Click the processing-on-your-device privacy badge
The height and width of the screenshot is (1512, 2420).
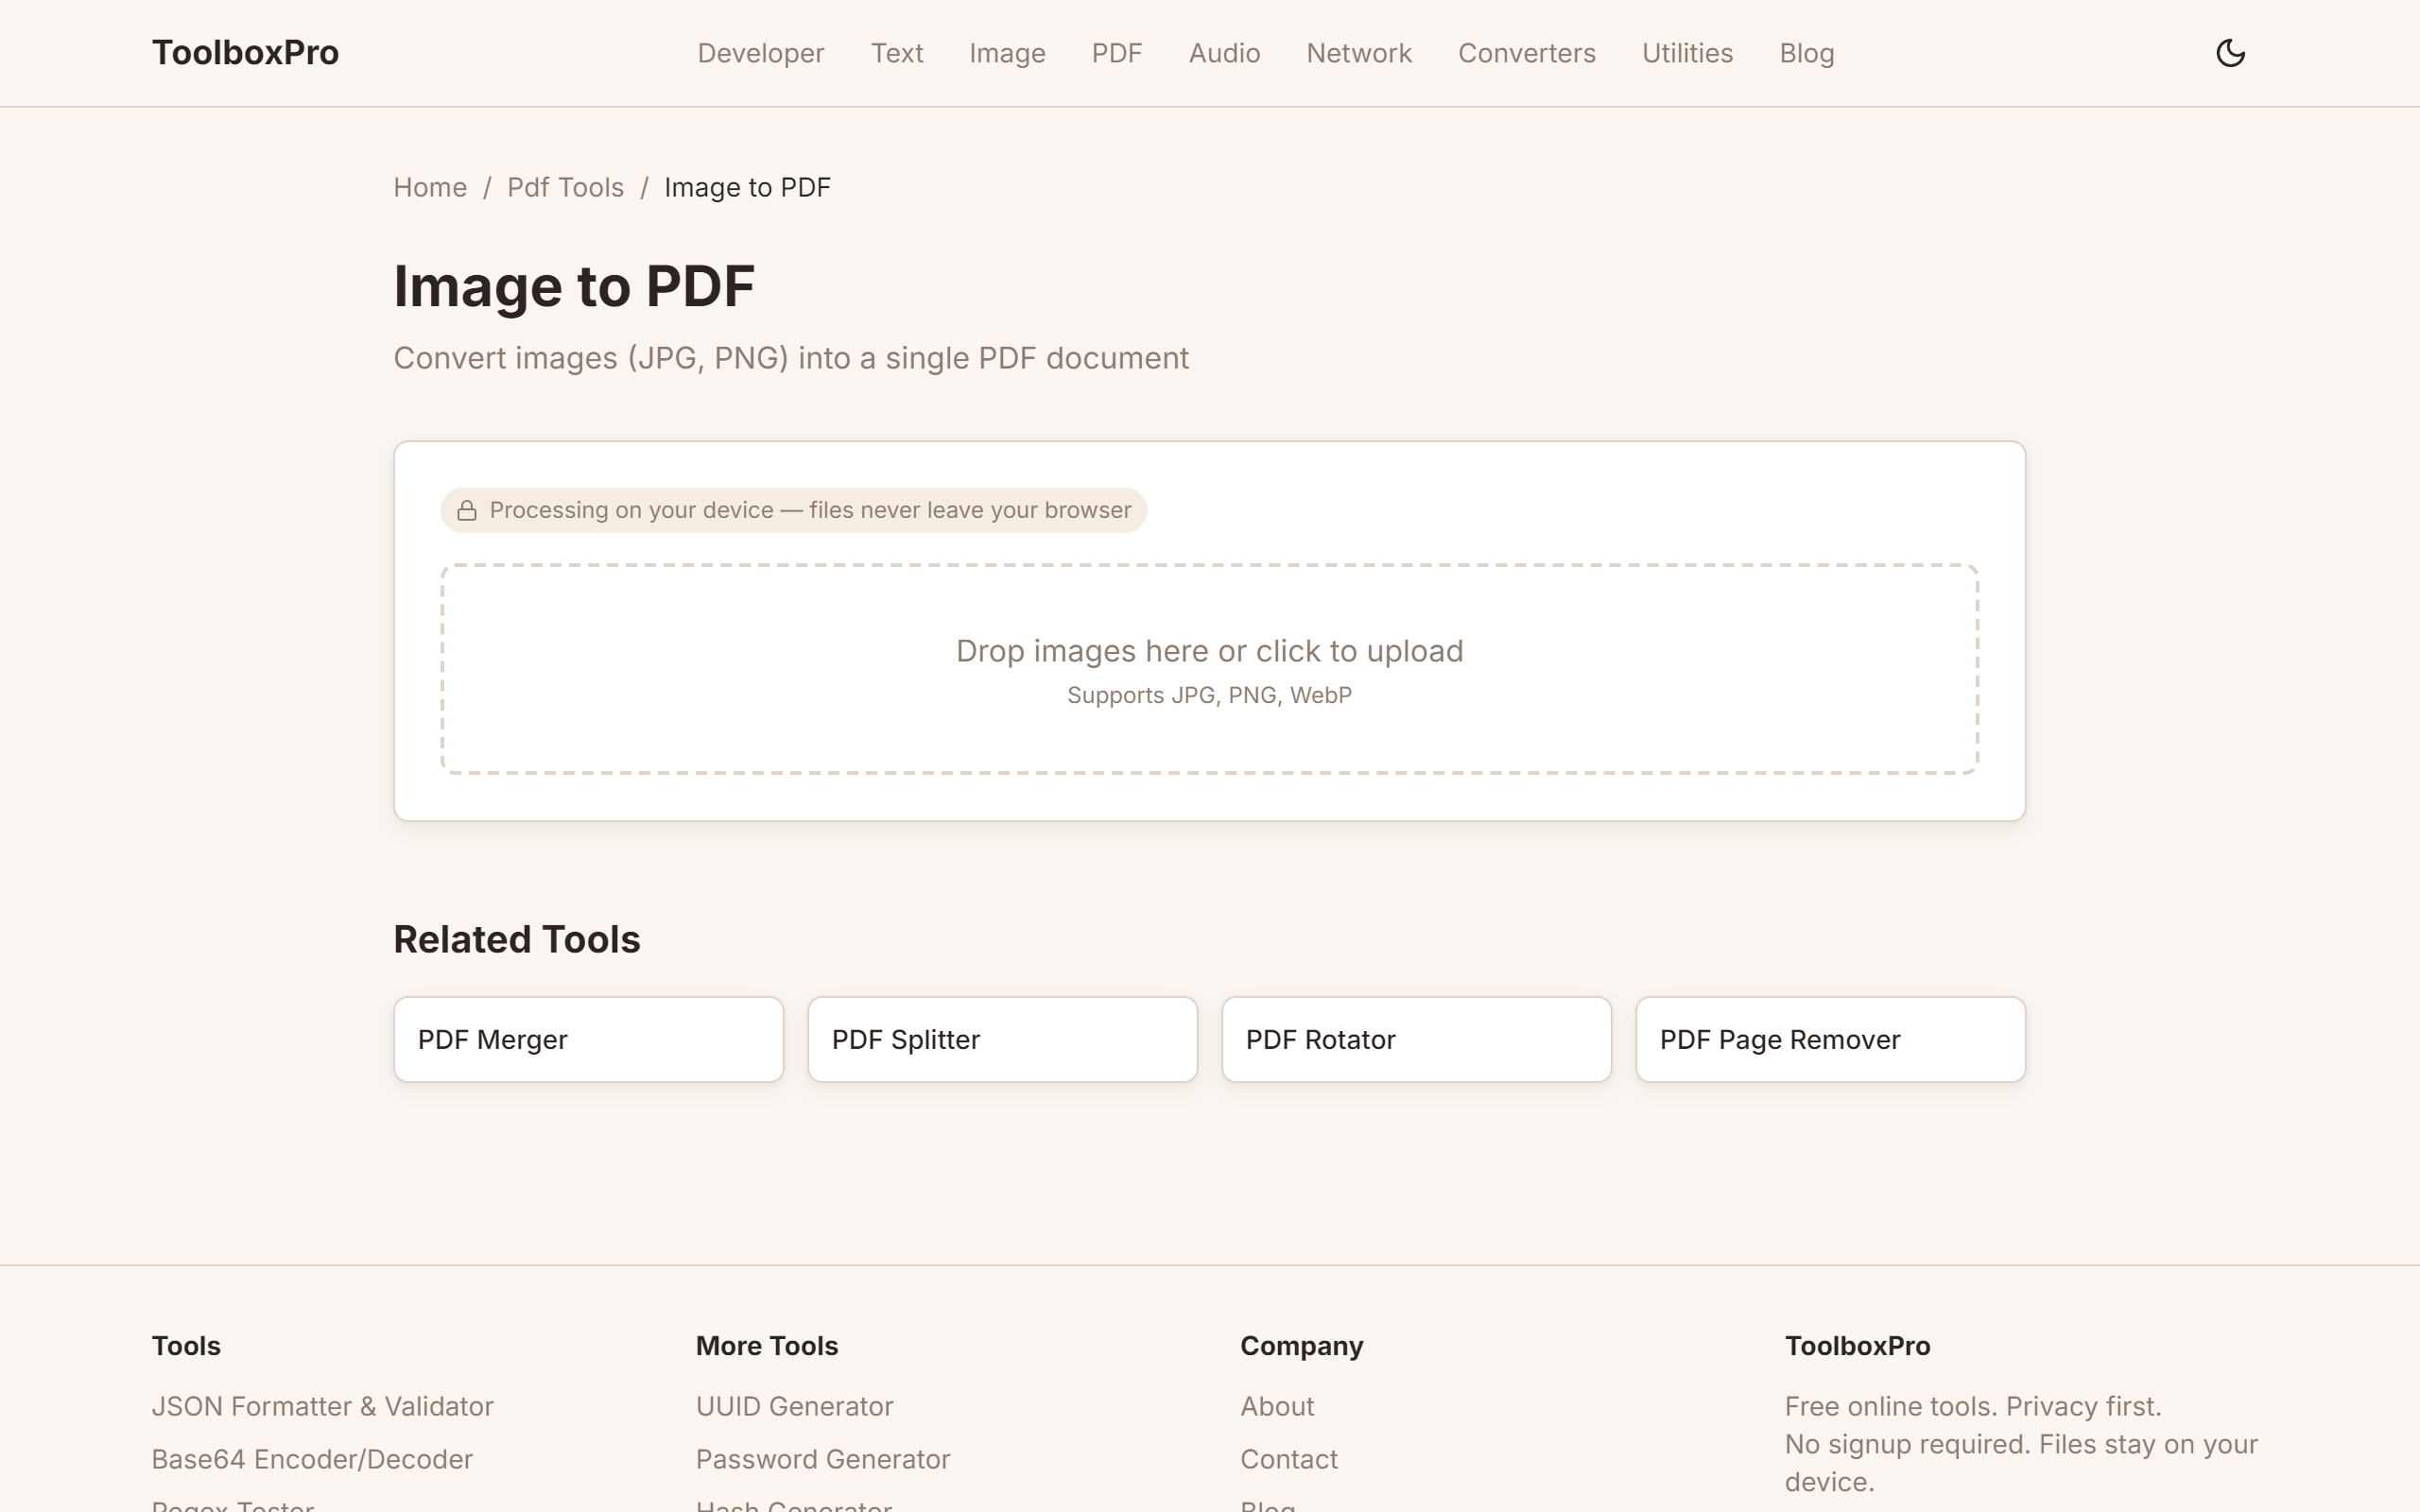793,510
